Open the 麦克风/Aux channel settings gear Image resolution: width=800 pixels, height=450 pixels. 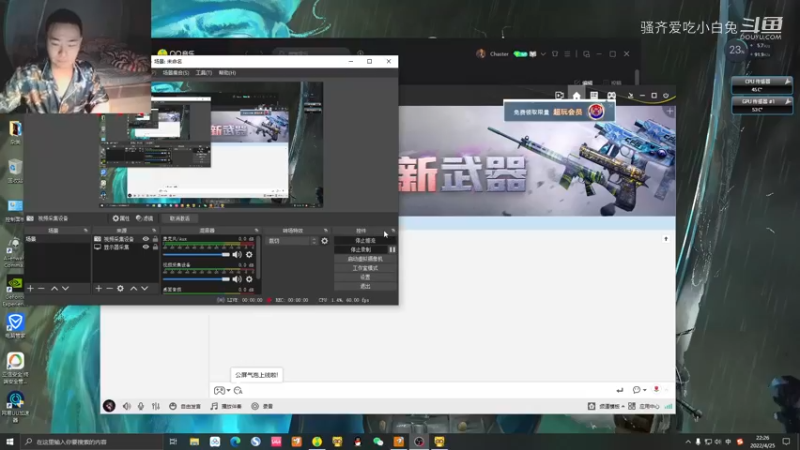249,255
